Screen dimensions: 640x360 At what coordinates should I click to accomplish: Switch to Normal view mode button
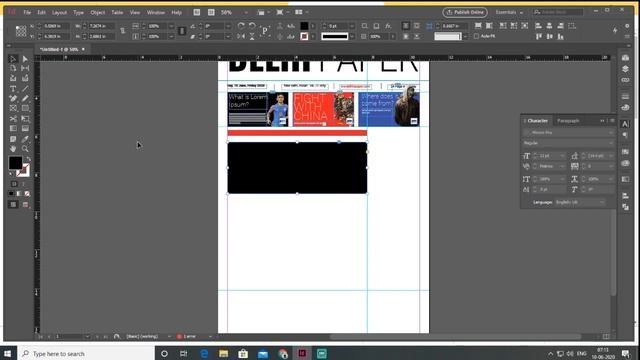[13, 204]
